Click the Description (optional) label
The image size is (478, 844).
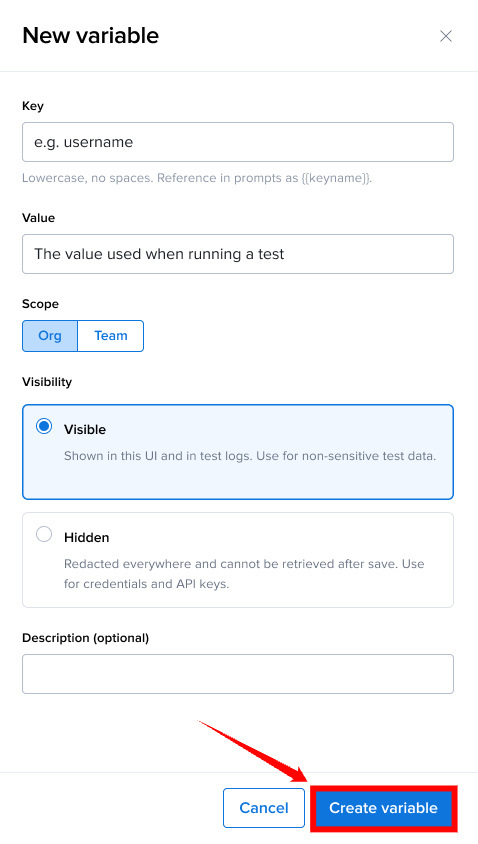coord(86,638)
